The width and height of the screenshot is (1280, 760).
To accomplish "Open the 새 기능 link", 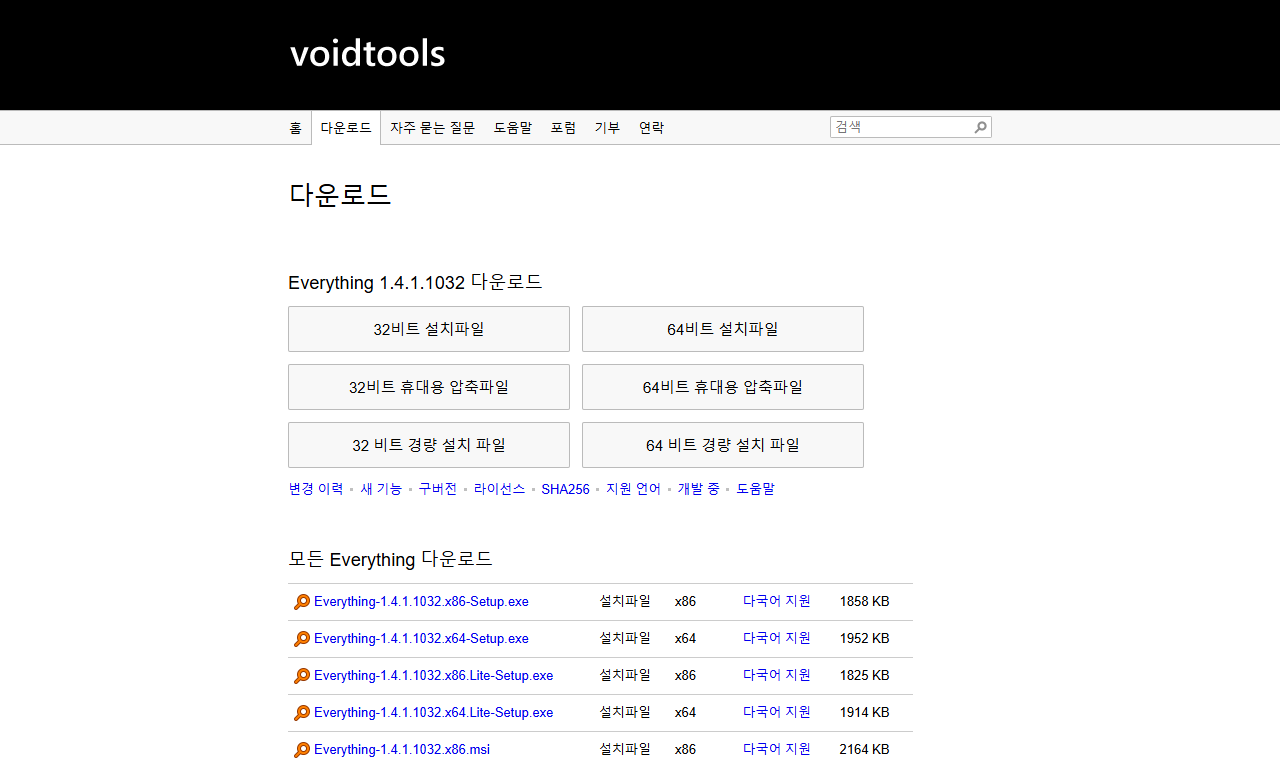I will point(381,489).
